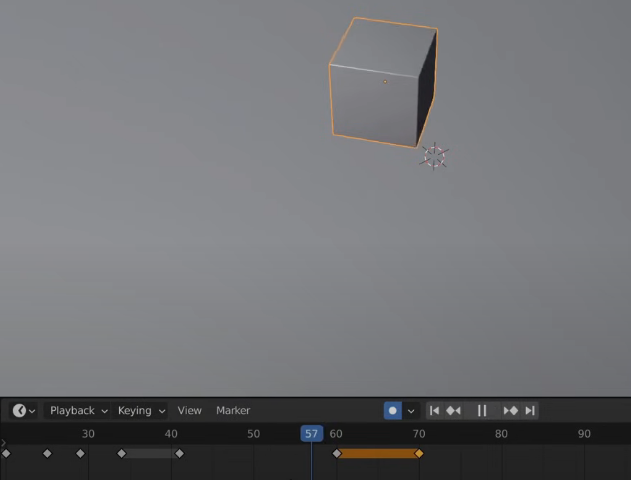Screen dimensions: 631x480
Task: Jump to previous keyframe
Action: click(x=453, y=410)
